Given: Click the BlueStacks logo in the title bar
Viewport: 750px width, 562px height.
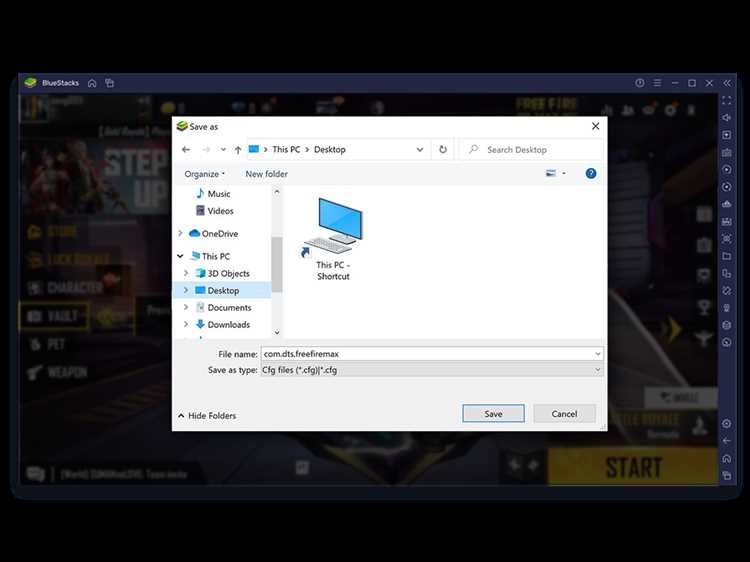Looking at the screenshot, I should [31, 83].
